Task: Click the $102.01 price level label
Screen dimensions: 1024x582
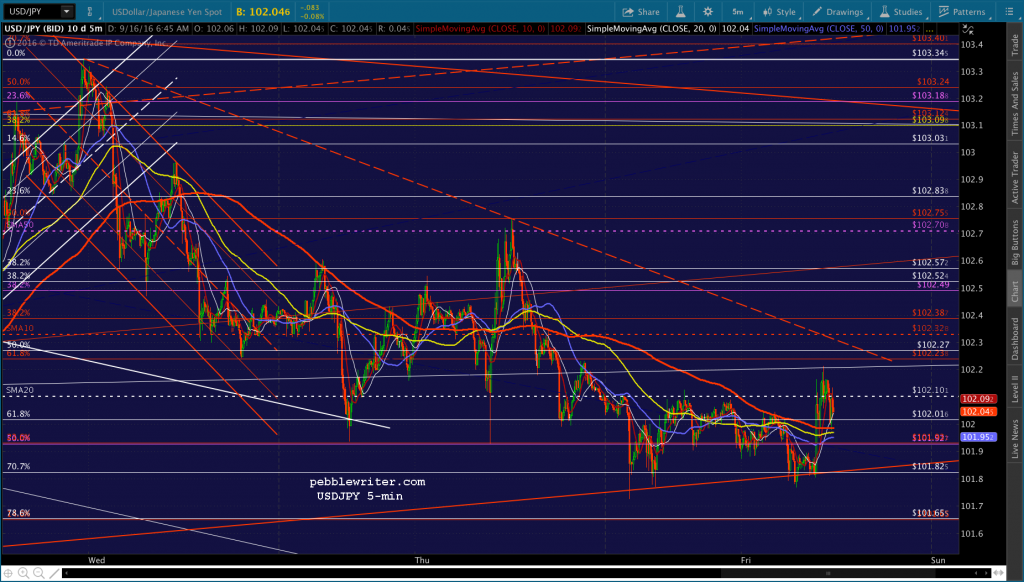Action: point(930,413)
